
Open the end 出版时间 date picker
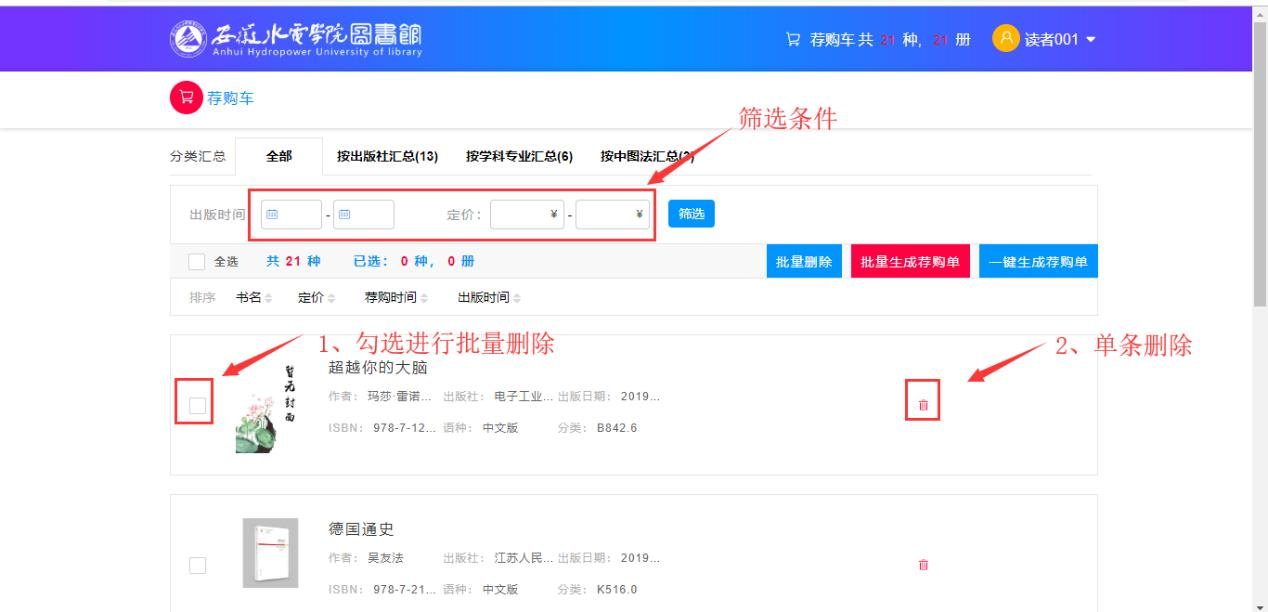click(x=364, y=214)
